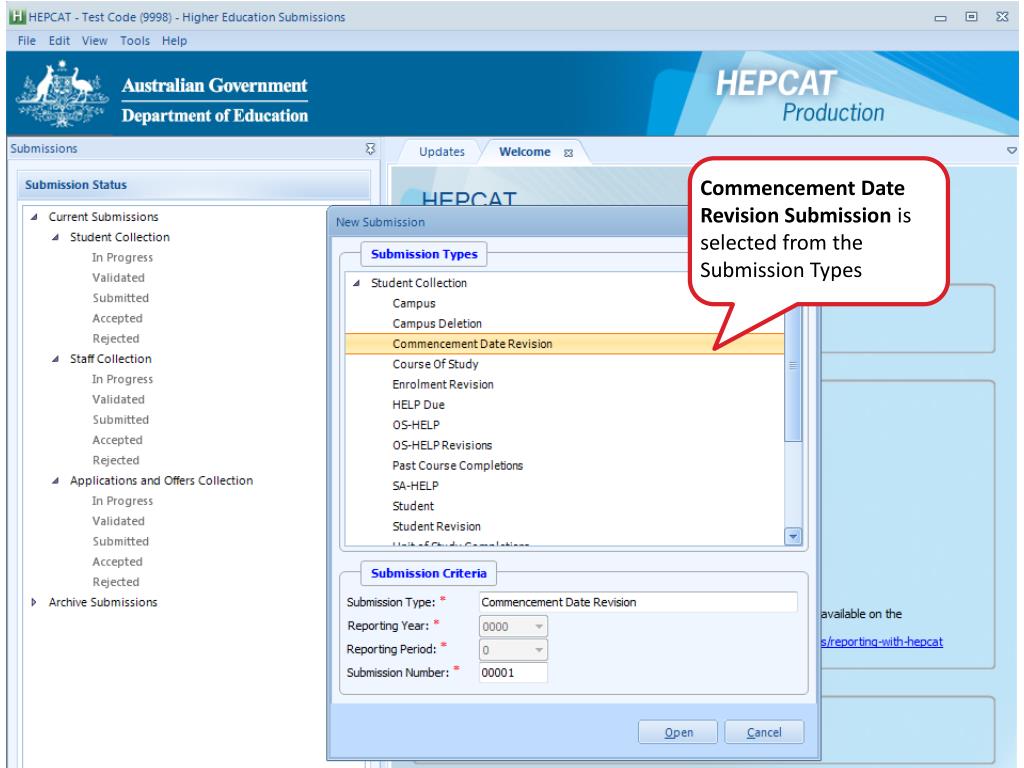
Task: Select Rejected under Student Collection
Action: tap(116, 338)
